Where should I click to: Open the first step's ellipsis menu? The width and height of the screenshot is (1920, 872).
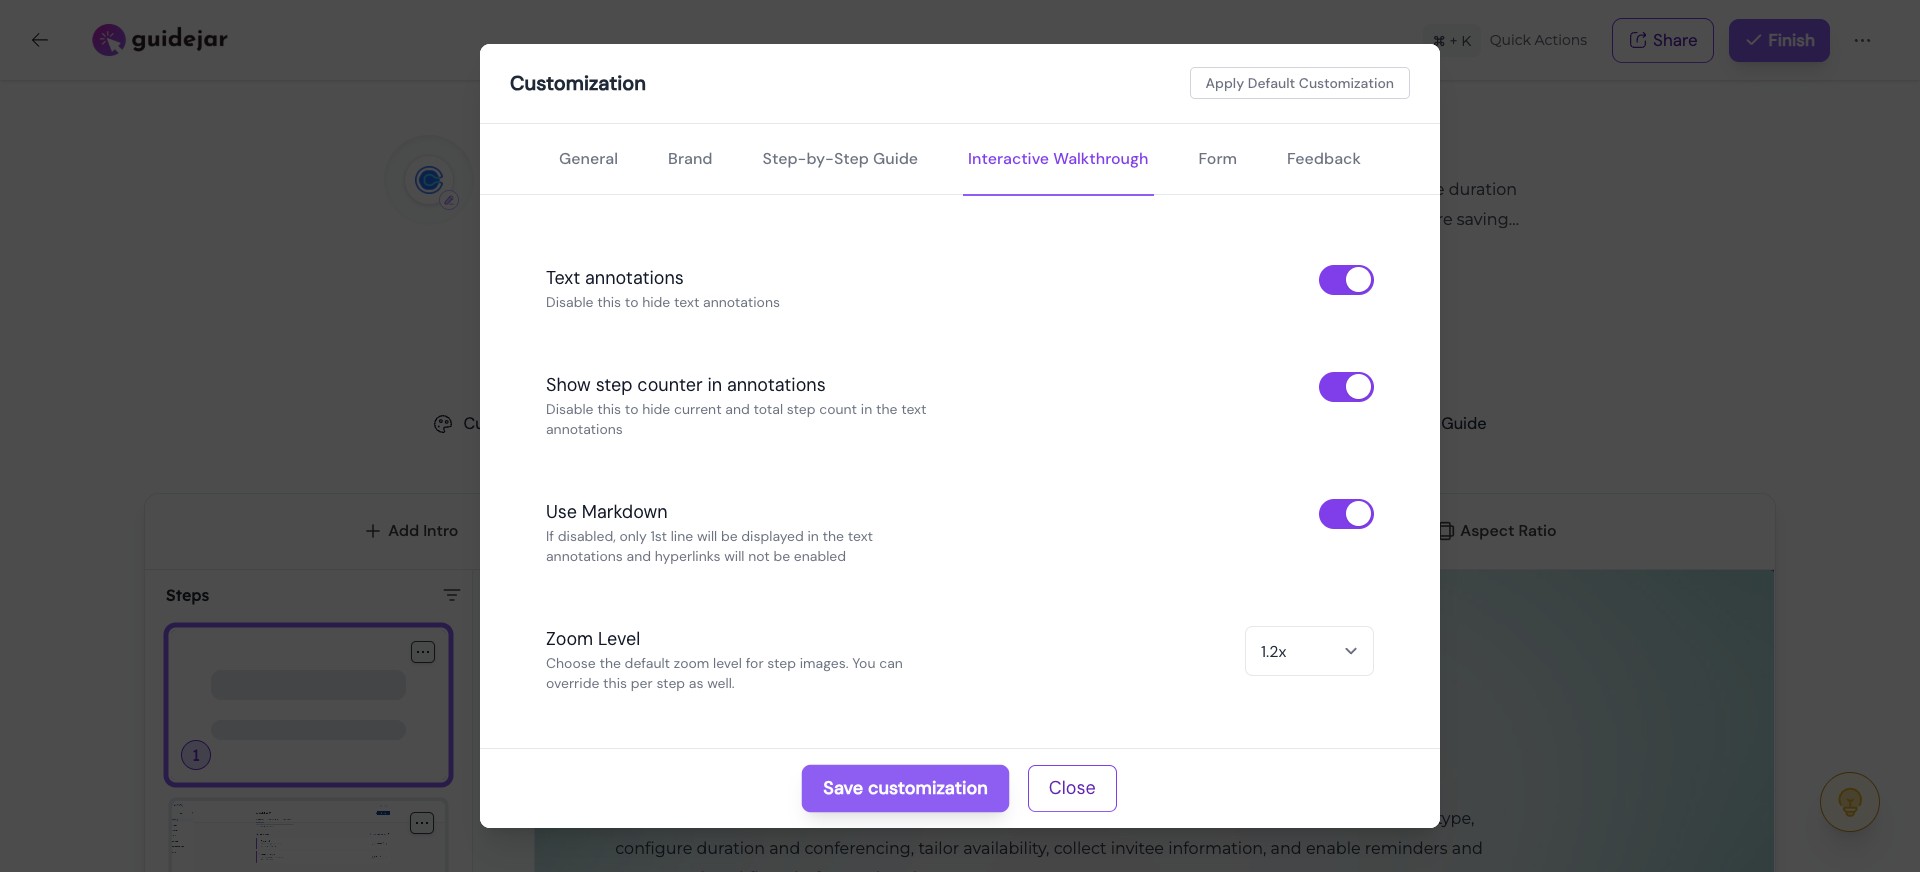point(423,652)
